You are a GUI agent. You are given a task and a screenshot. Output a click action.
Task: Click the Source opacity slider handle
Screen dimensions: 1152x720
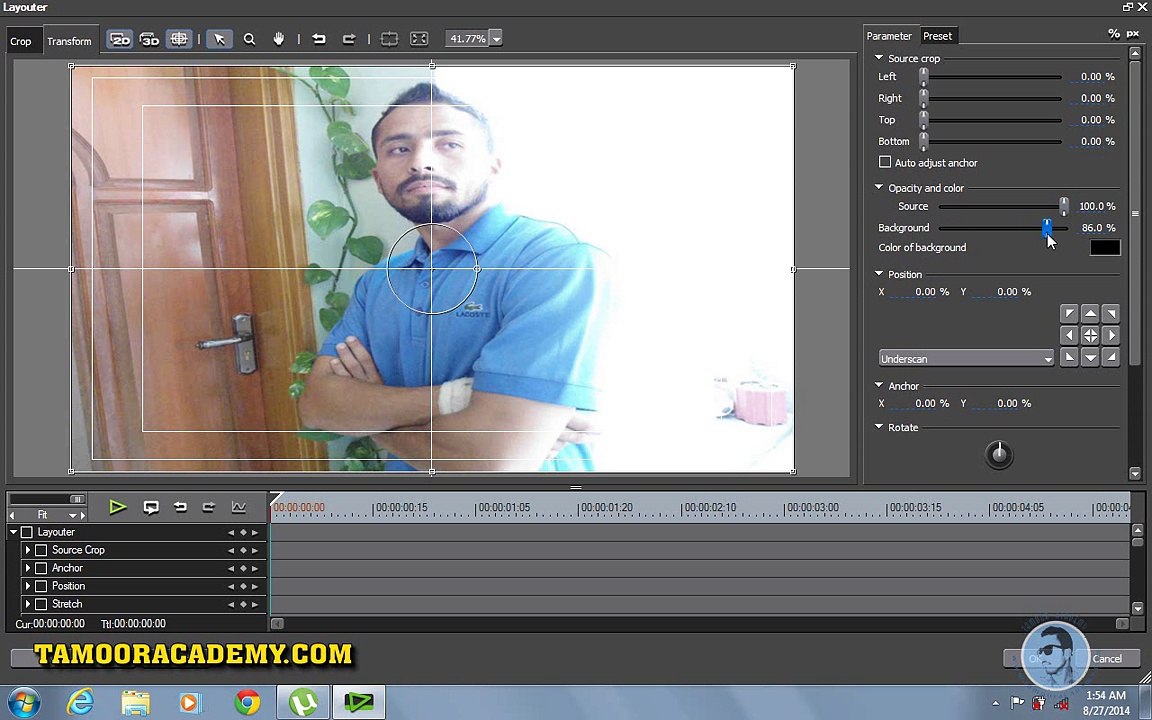pyautogui.click(x=1064, y=206)
